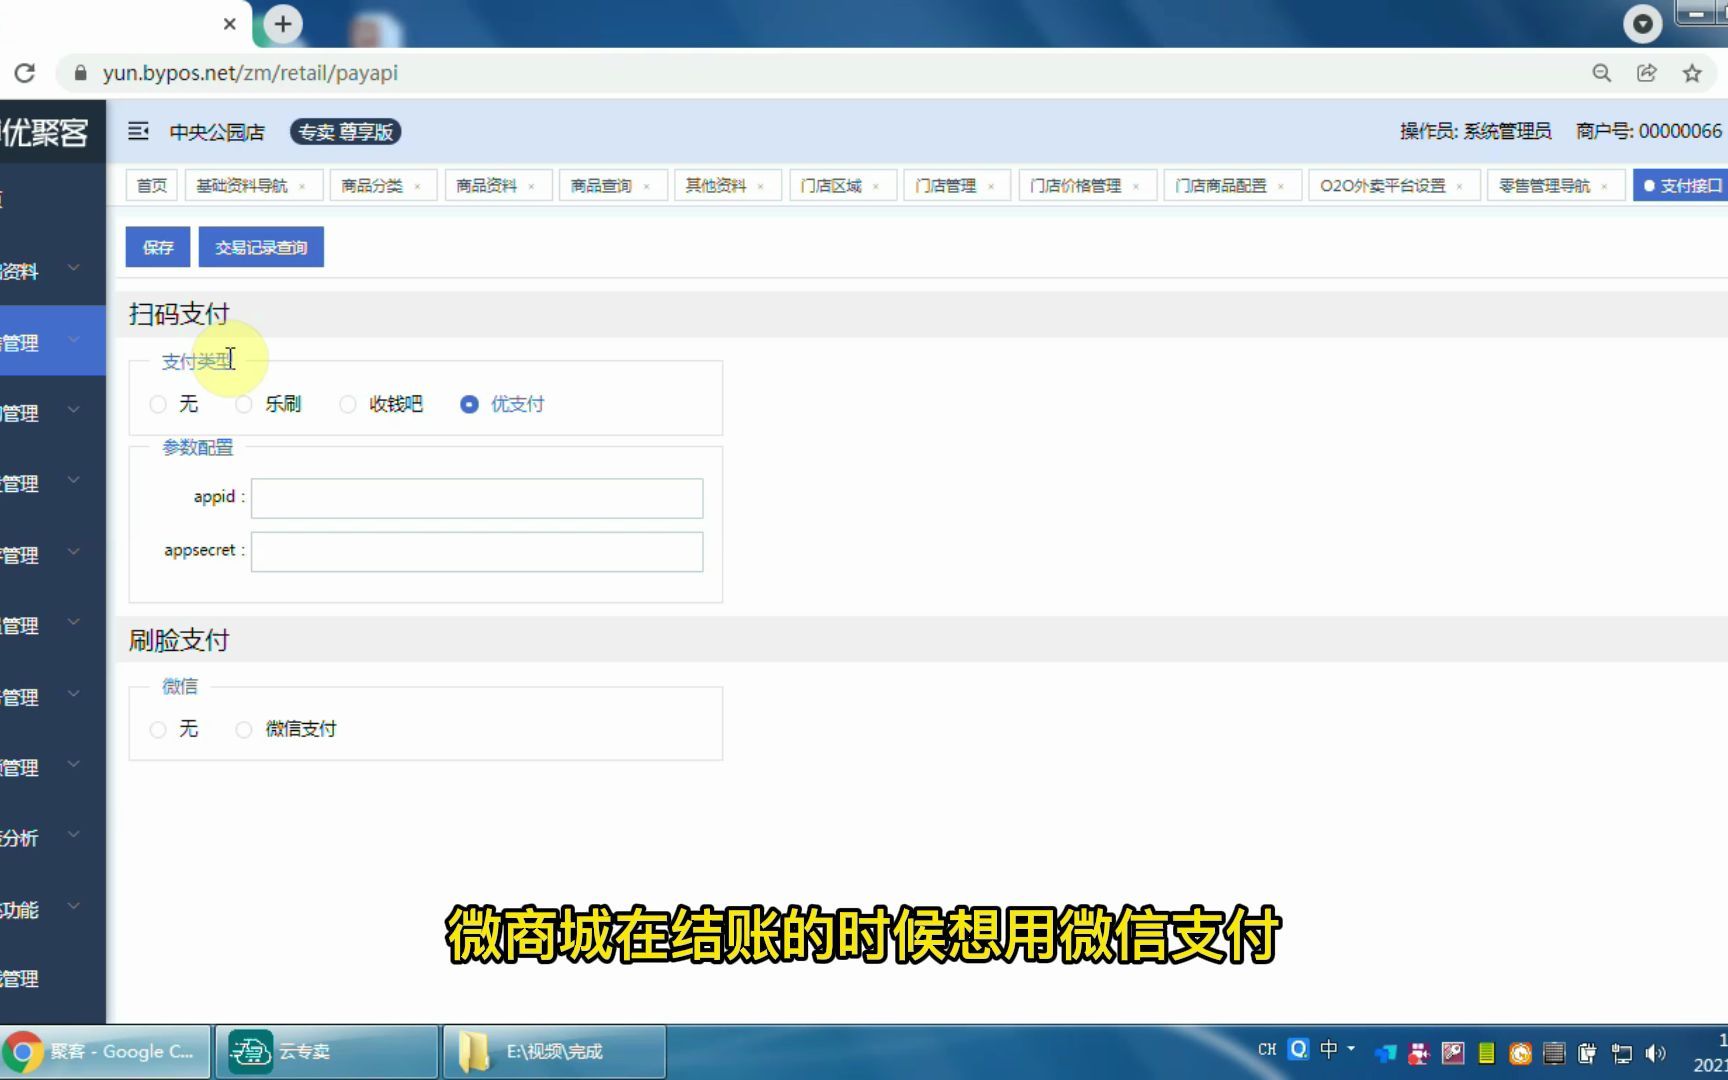Viewport: 1728px width, 1080px height.
Task: Click the share page icon in address bar
Action: [1647, 73]
